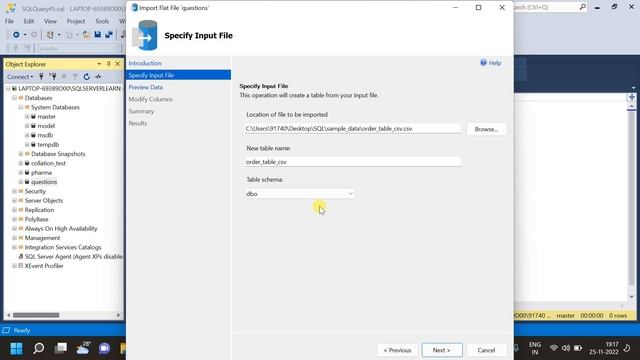Click the Navigate Backward toolbar icon

pyautogui.click(x=16, y=35)
